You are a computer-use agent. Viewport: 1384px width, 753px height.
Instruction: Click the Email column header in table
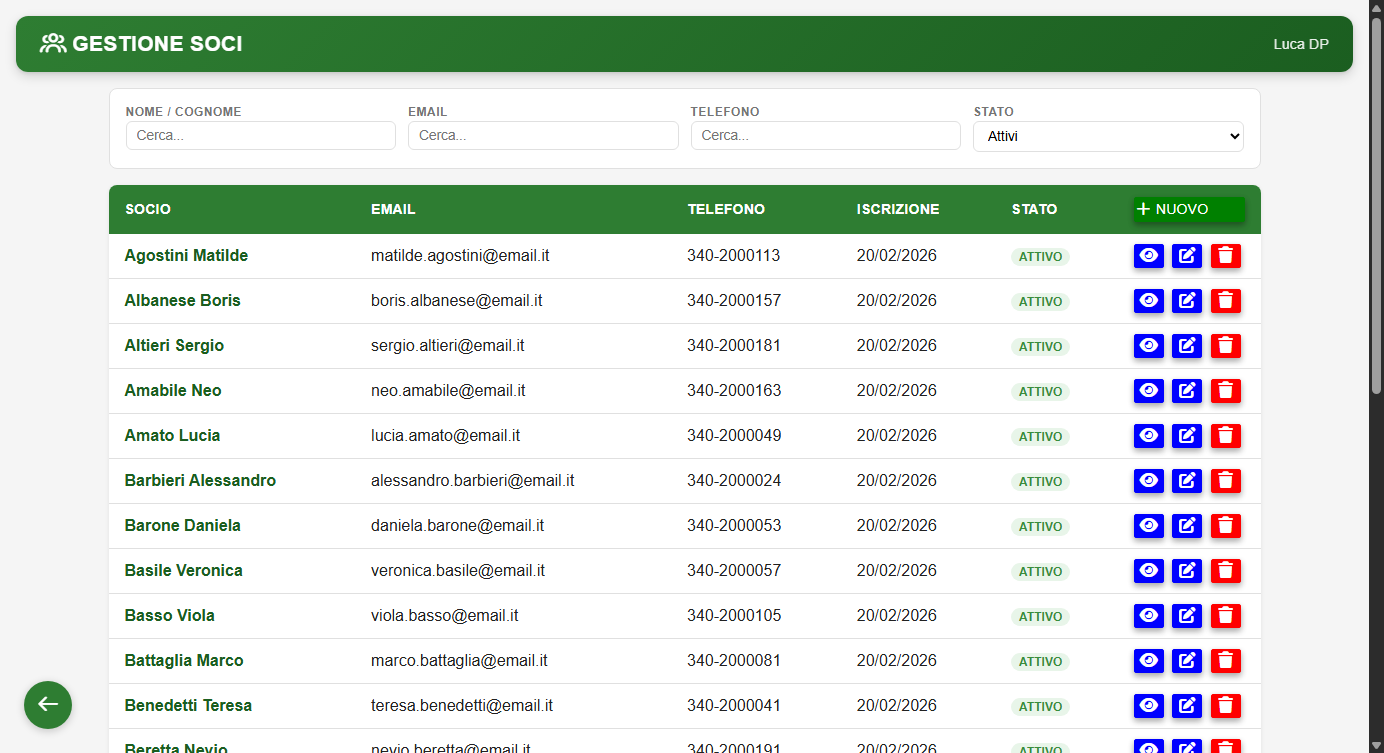tap(393, 209)
